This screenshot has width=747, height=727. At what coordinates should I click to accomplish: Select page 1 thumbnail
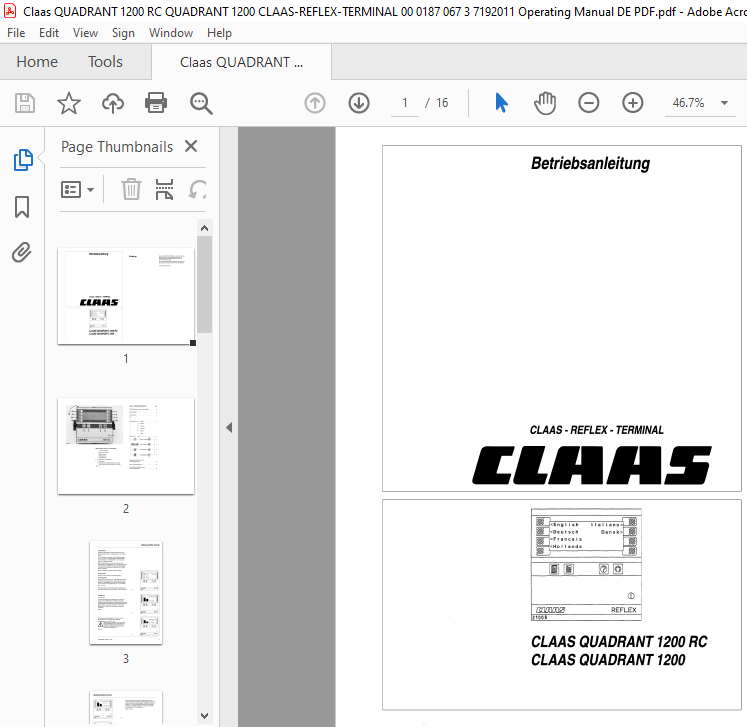pos(126,296)
